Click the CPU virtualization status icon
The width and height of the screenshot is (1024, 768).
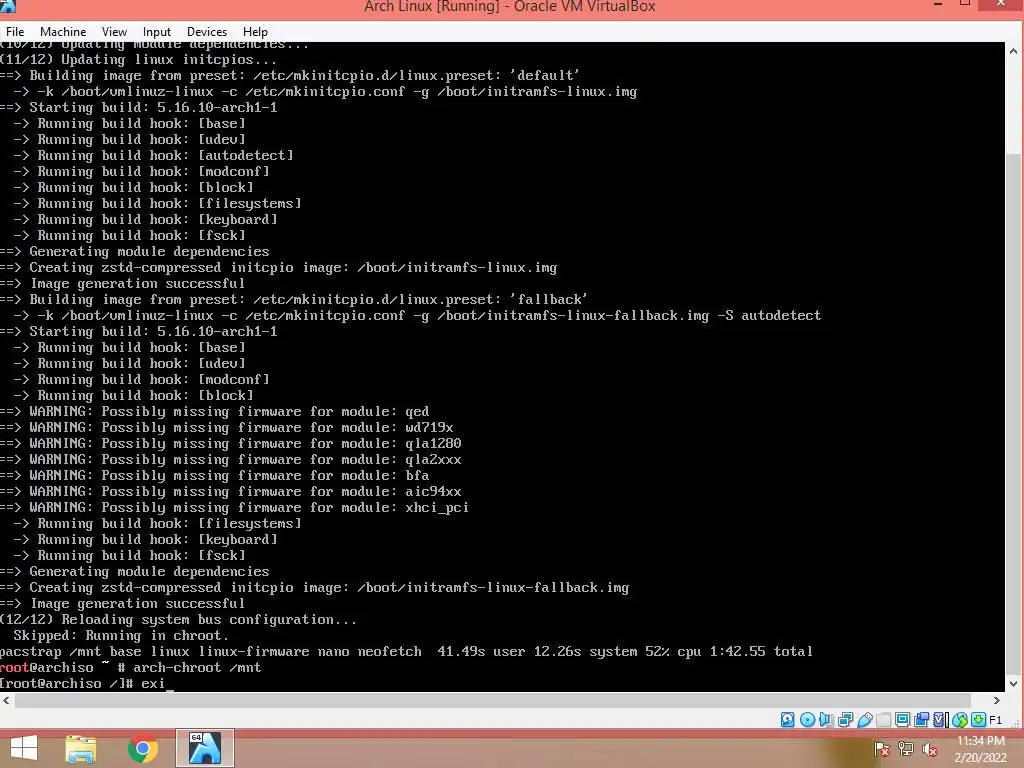point(941,720)
